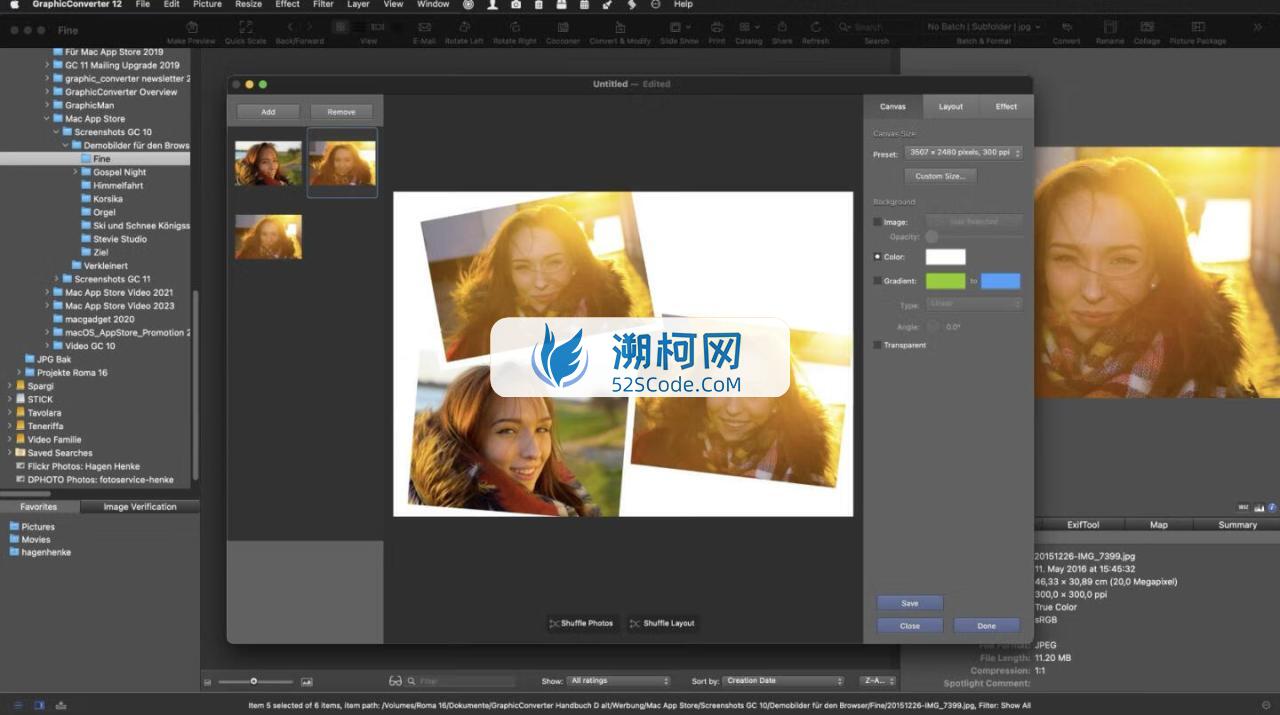Click the Print toolbar icon
This screenshot has height=715, width=1280.
click(717, 27)
